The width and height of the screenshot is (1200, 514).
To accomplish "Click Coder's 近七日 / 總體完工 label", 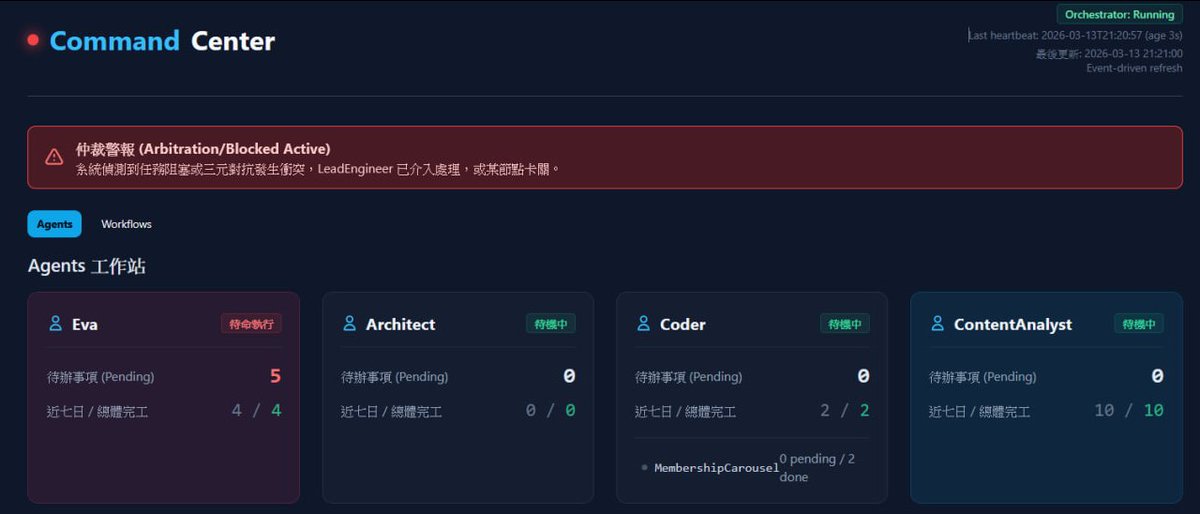I will (x=685, y=411).
